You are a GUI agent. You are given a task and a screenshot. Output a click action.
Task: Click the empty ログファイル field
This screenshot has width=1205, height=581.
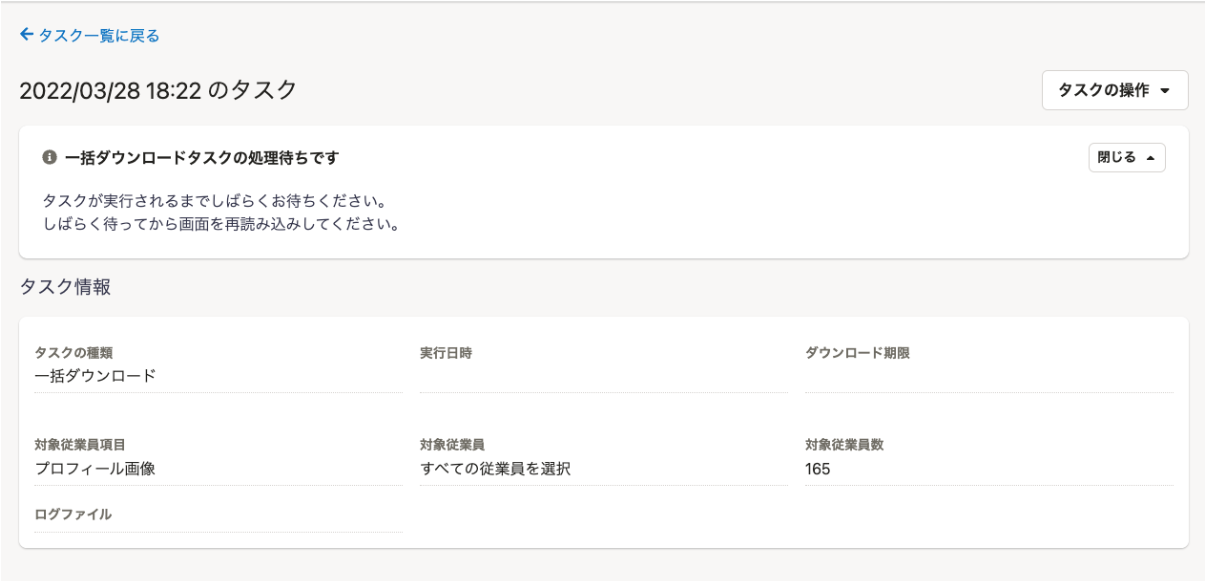218,525
